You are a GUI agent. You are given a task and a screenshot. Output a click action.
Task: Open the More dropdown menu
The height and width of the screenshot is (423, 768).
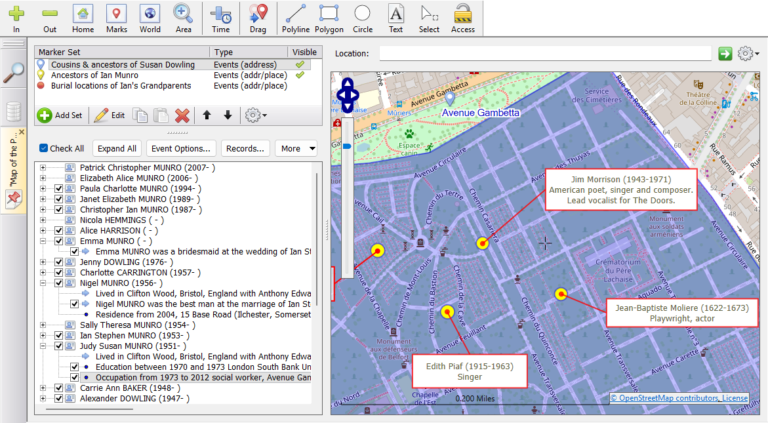pyautogui.click(x=297, y=148)
